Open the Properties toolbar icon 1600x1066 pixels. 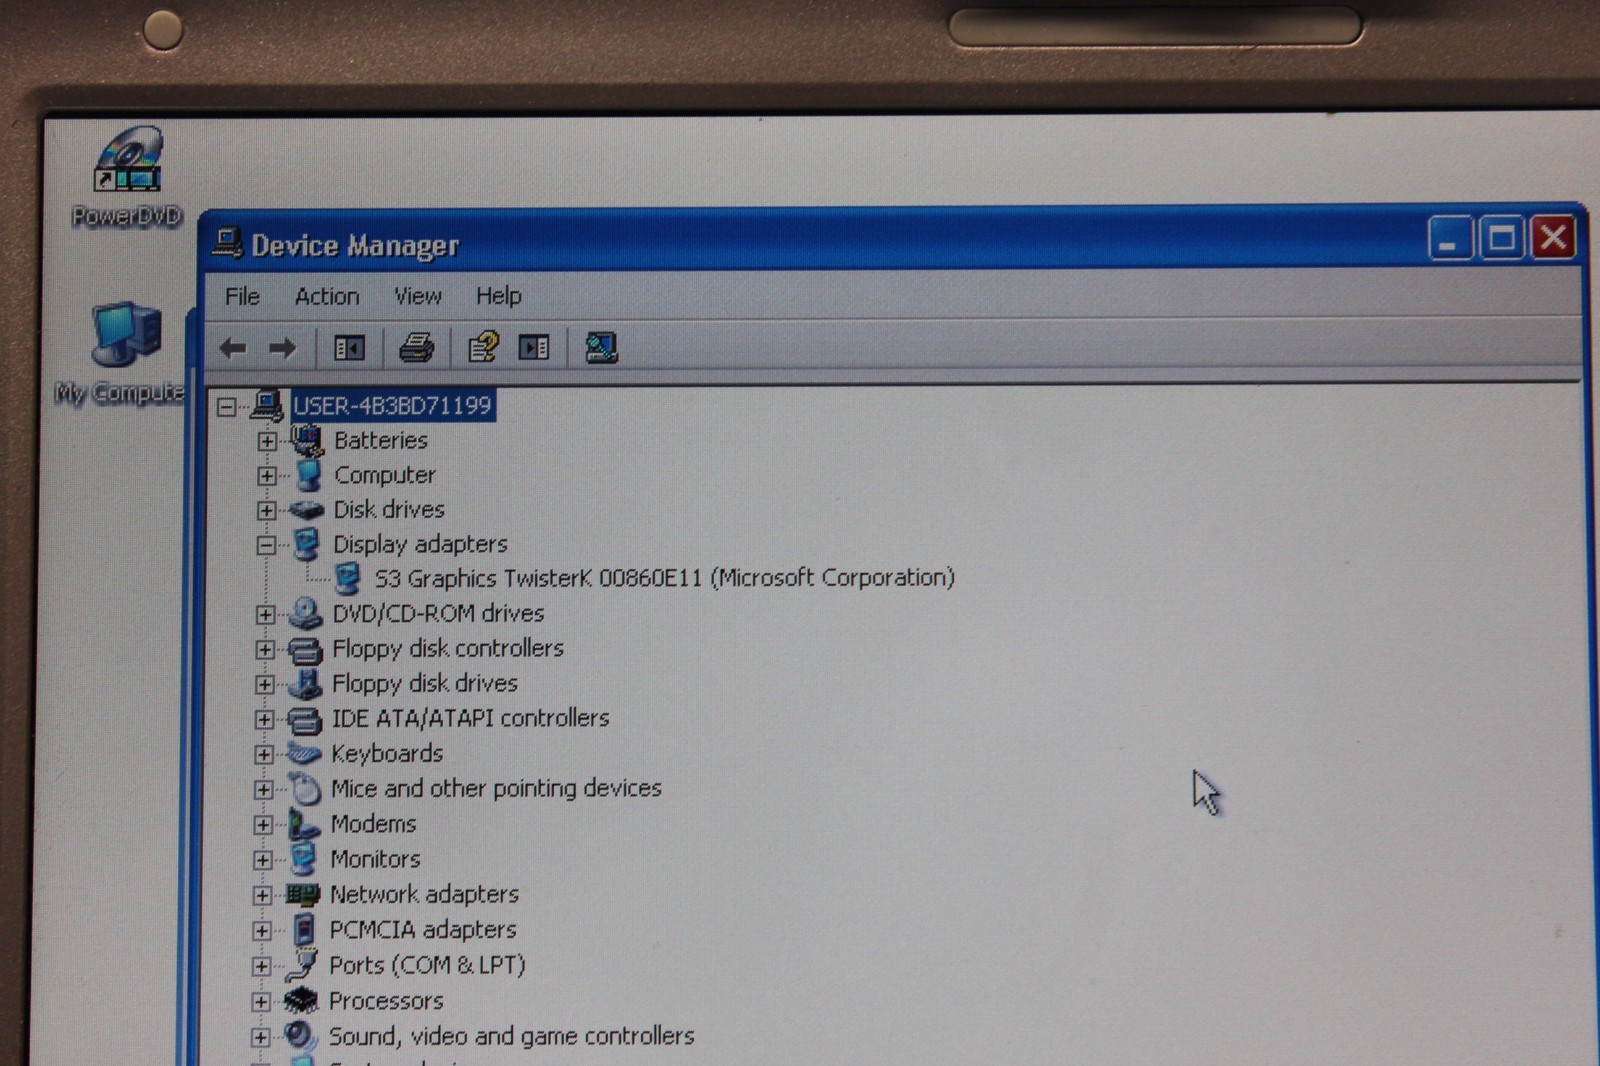(484, 347)
